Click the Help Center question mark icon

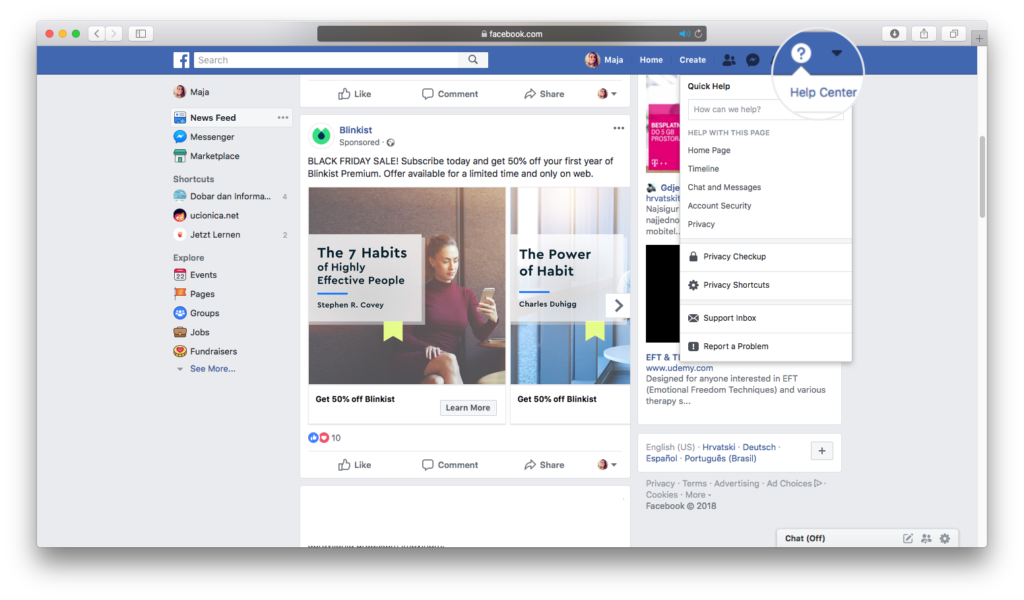click(800, 54)
